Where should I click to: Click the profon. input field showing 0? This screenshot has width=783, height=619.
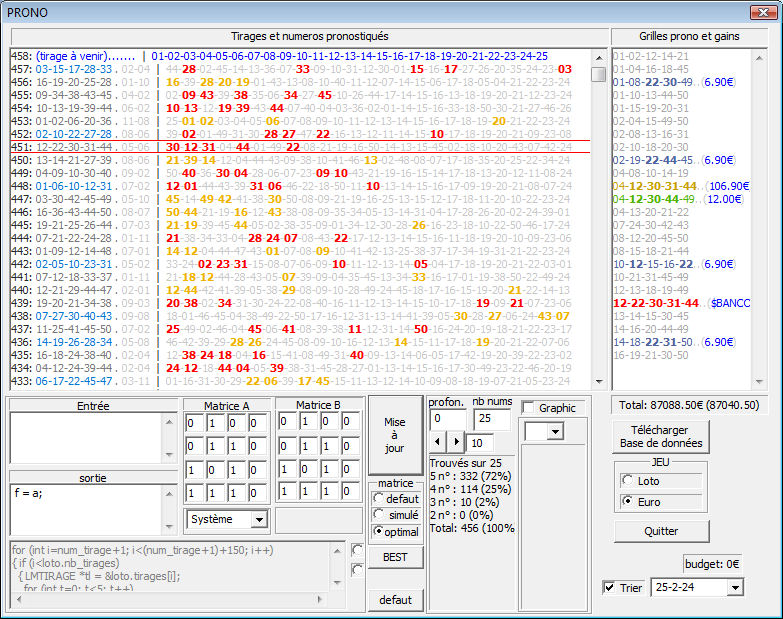[x=448, y=419]
